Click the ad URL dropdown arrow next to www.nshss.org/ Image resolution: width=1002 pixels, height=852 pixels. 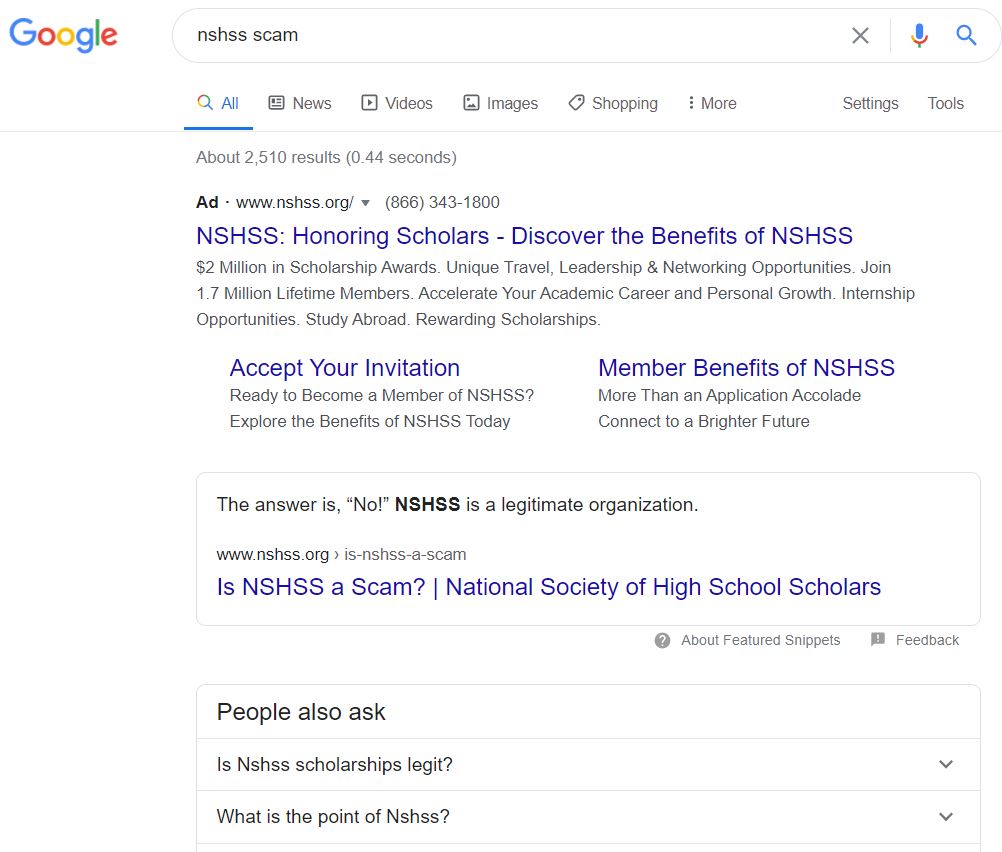(366, 203)
